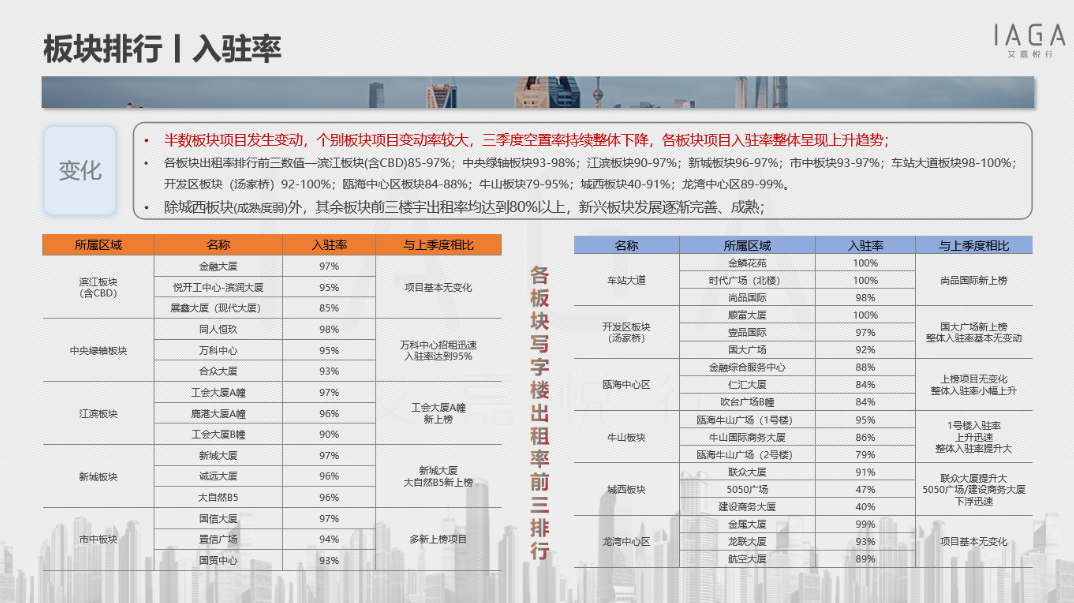This screenshot has height=603, width=1074.
Task: Select cell 滨江板块 (含CBD)
Action: [98, 287]
